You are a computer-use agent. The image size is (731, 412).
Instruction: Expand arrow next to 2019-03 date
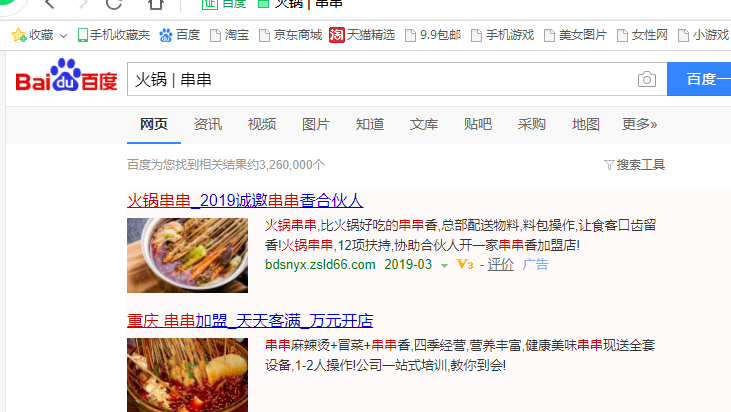pyautogui.click(x=444, y=265)
